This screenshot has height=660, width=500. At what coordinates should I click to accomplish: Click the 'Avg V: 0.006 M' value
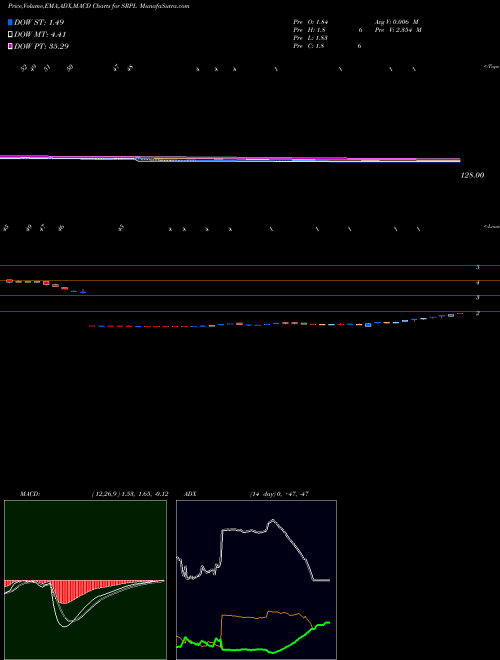pyautogui.click(x=396, y=22)
